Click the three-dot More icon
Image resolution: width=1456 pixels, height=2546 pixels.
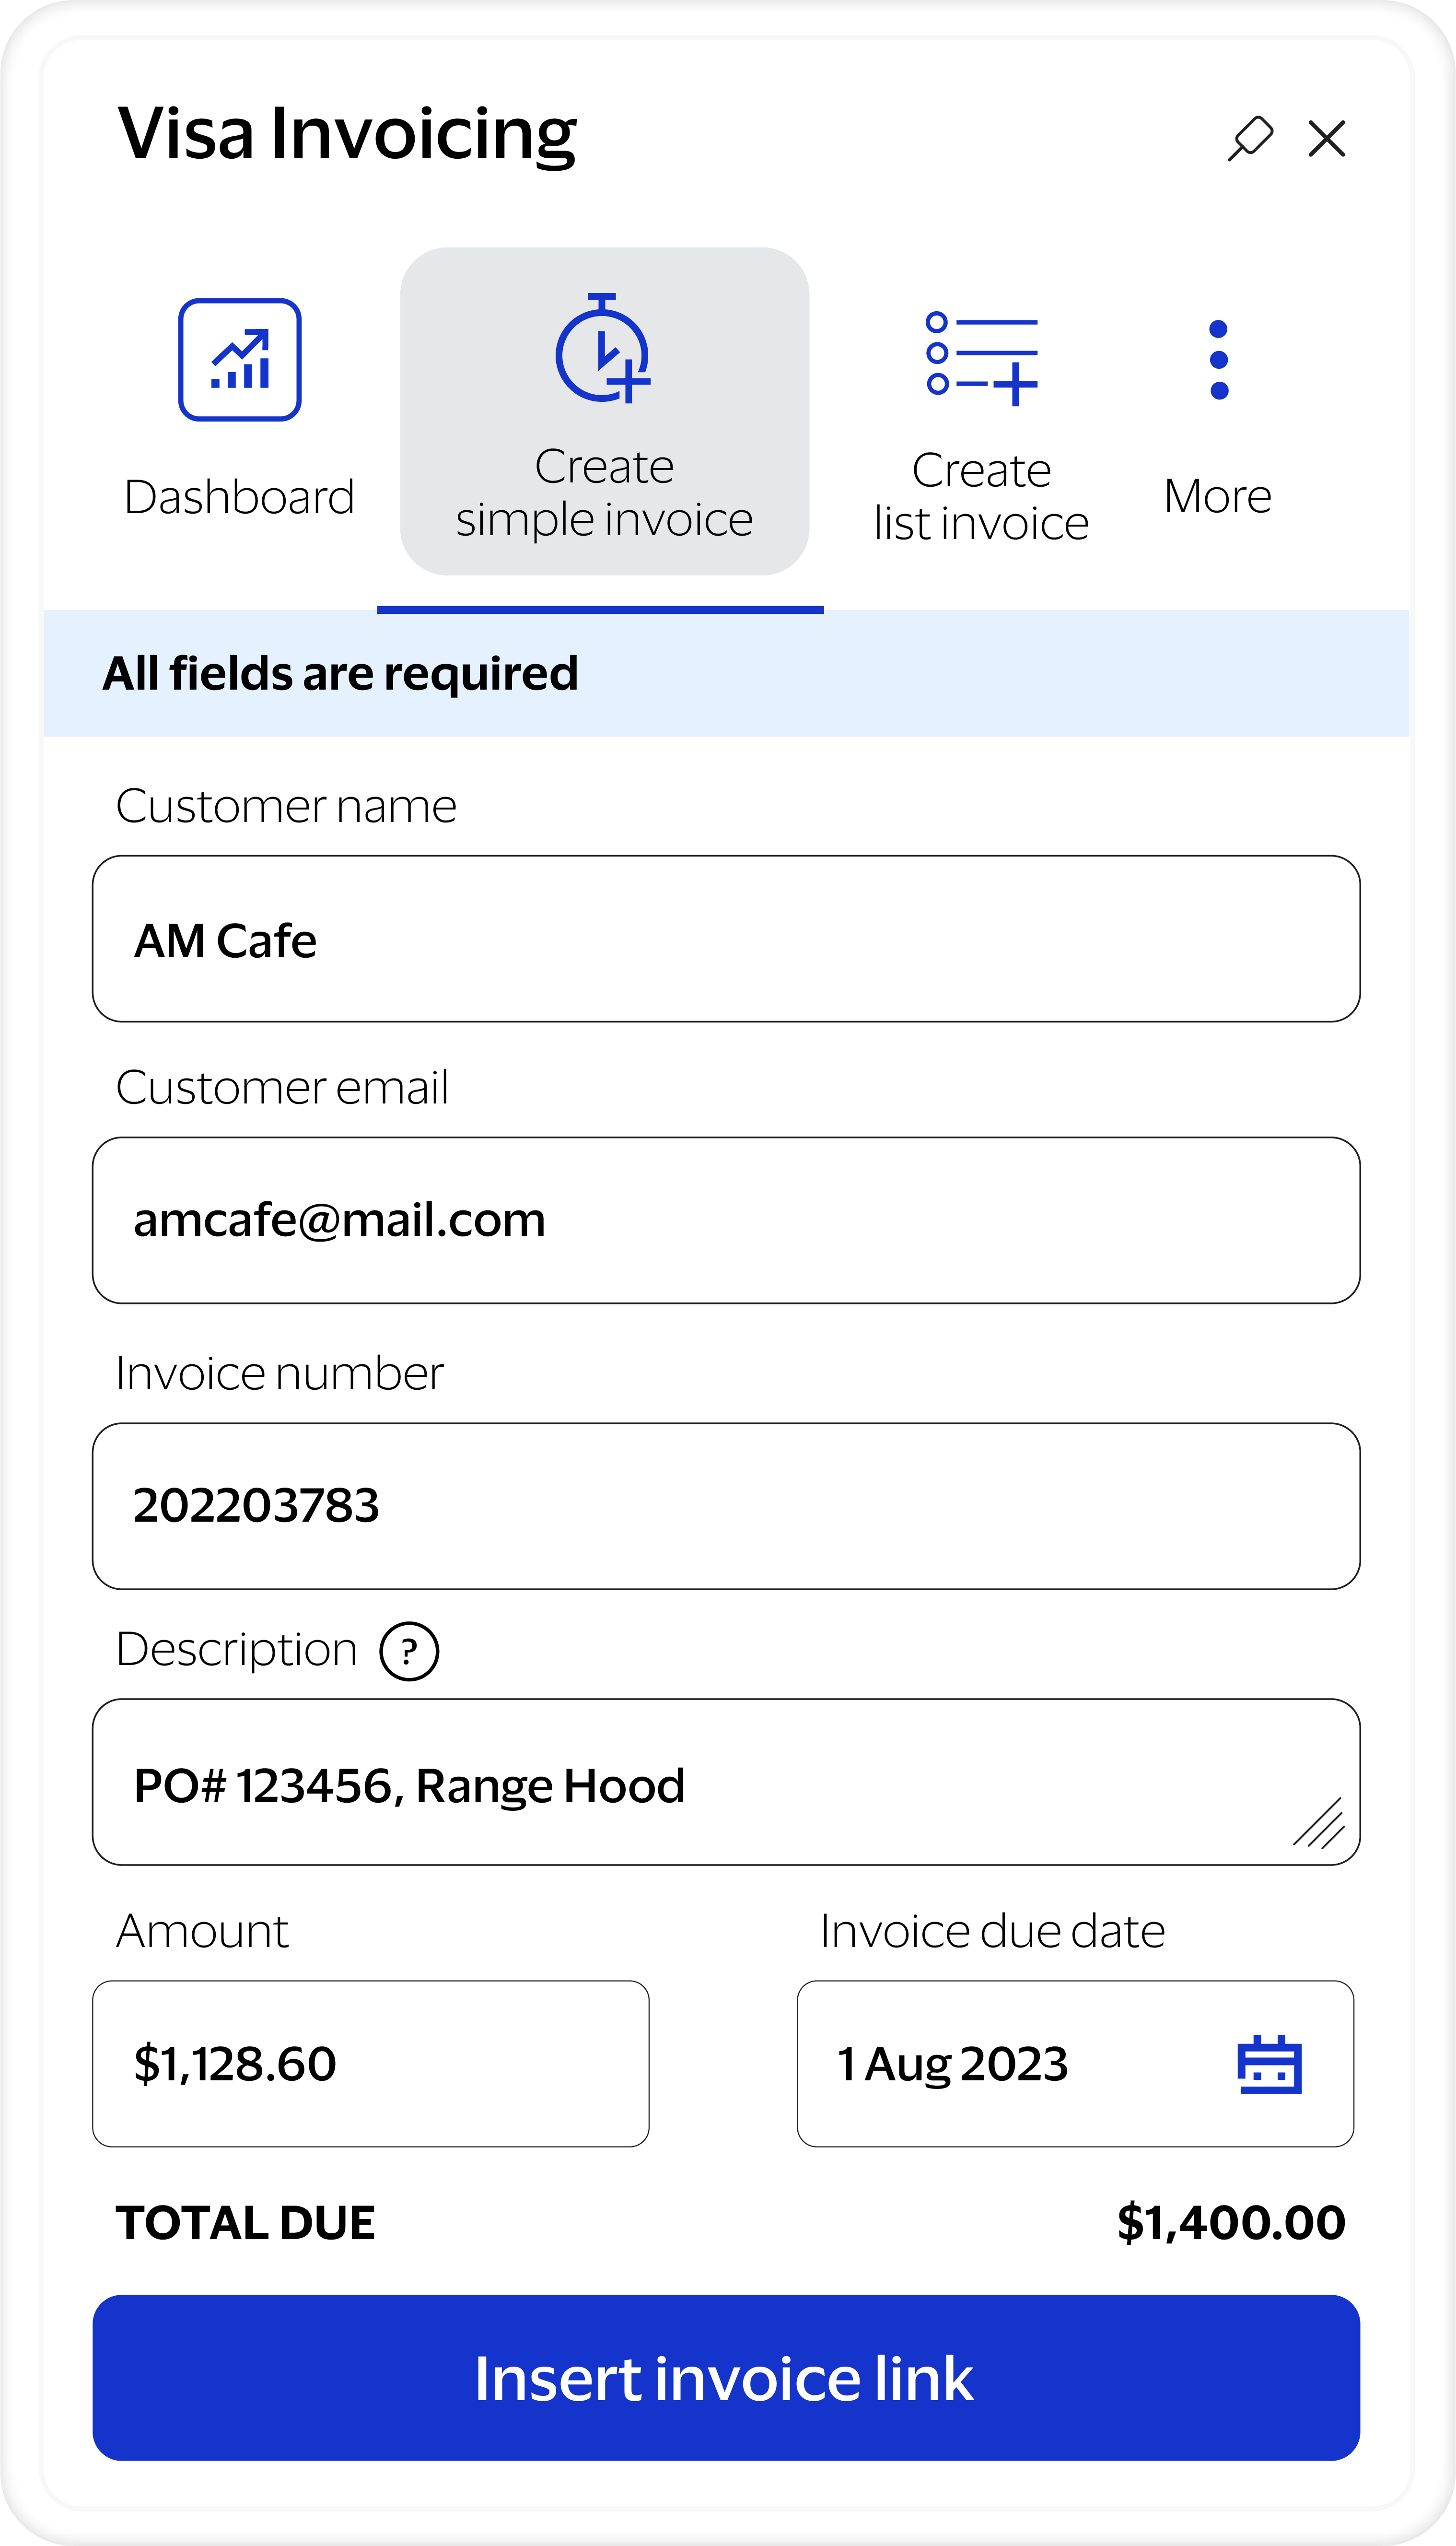coord(1218,360)
